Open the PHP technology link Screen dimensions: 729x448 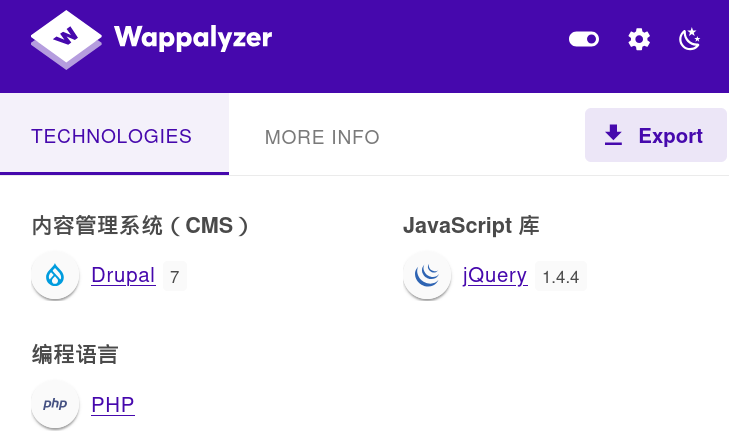point(112,405)
